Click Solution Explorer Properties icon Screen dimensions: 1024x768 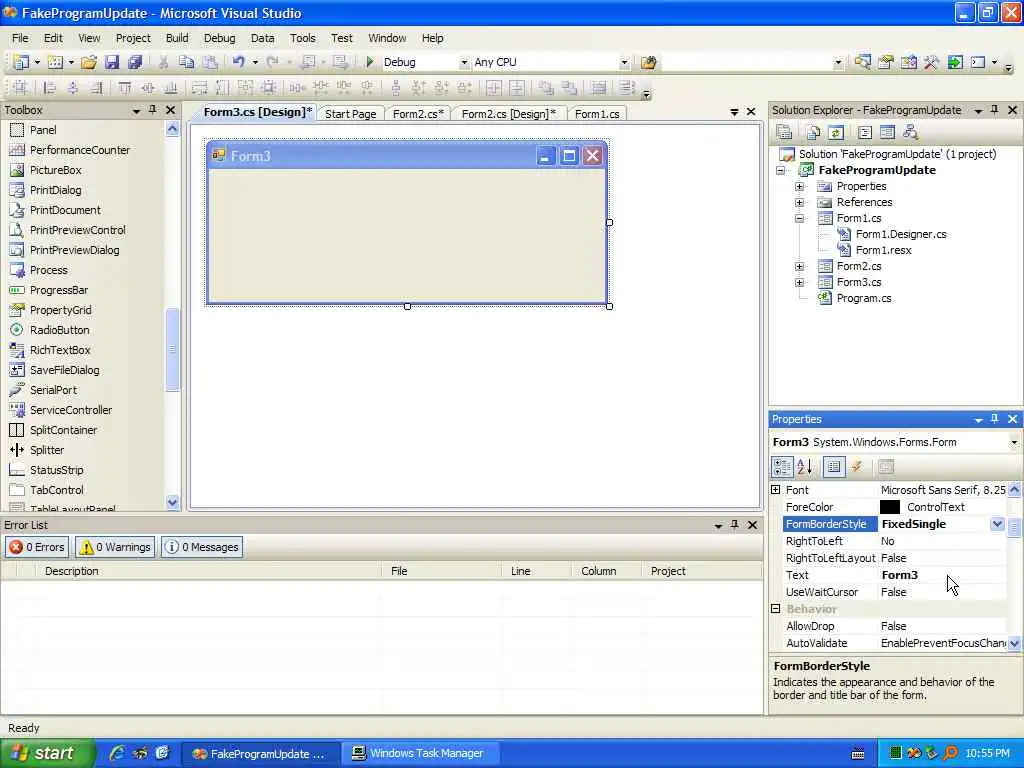pos(784,133)
